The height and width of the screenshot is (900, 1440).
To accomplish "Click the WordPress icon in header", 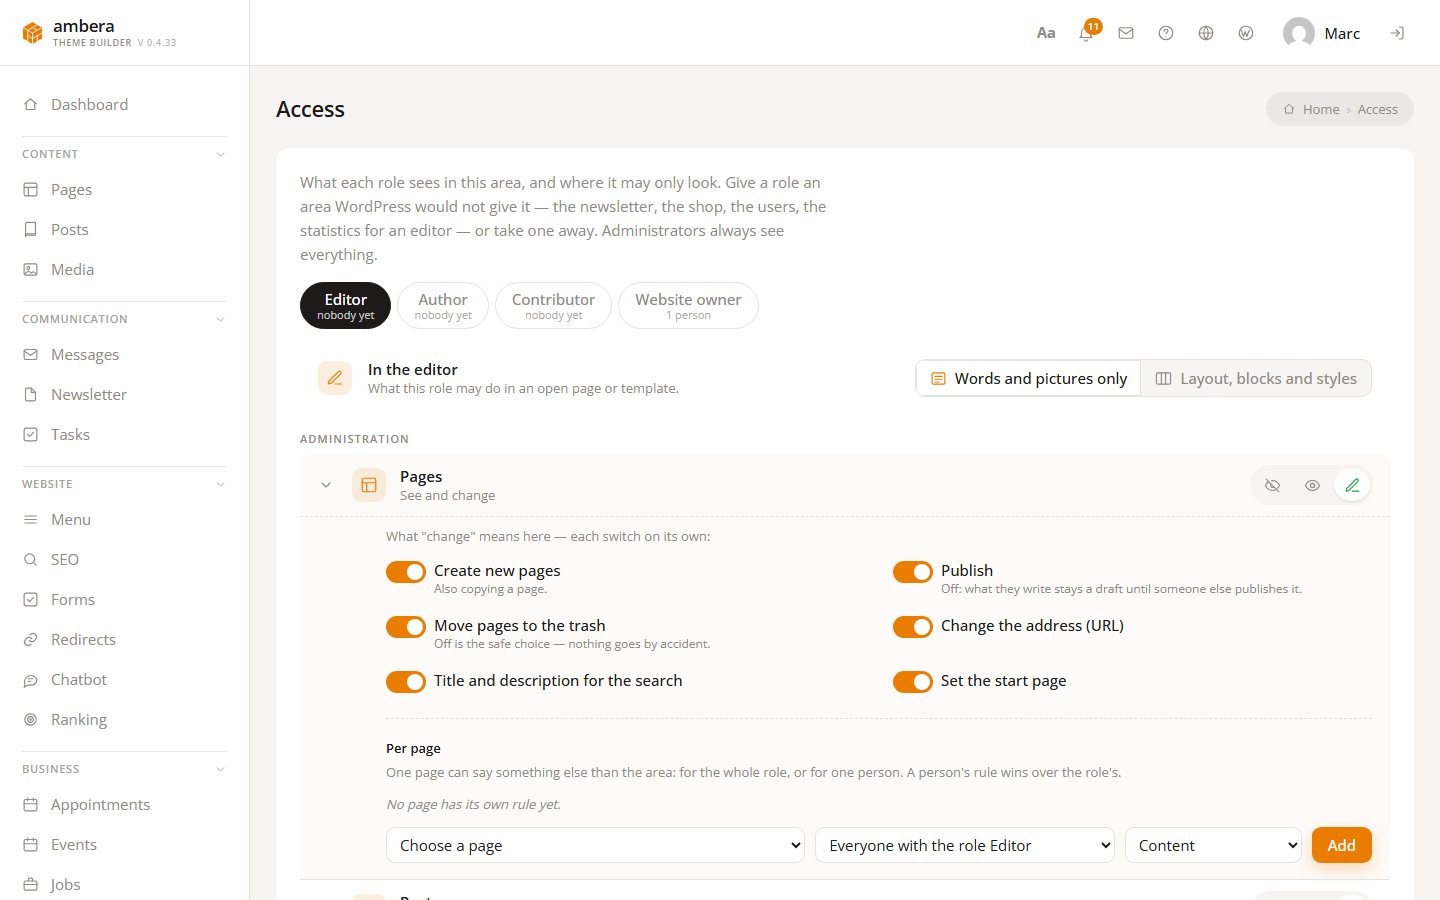I will [1246, 33].
